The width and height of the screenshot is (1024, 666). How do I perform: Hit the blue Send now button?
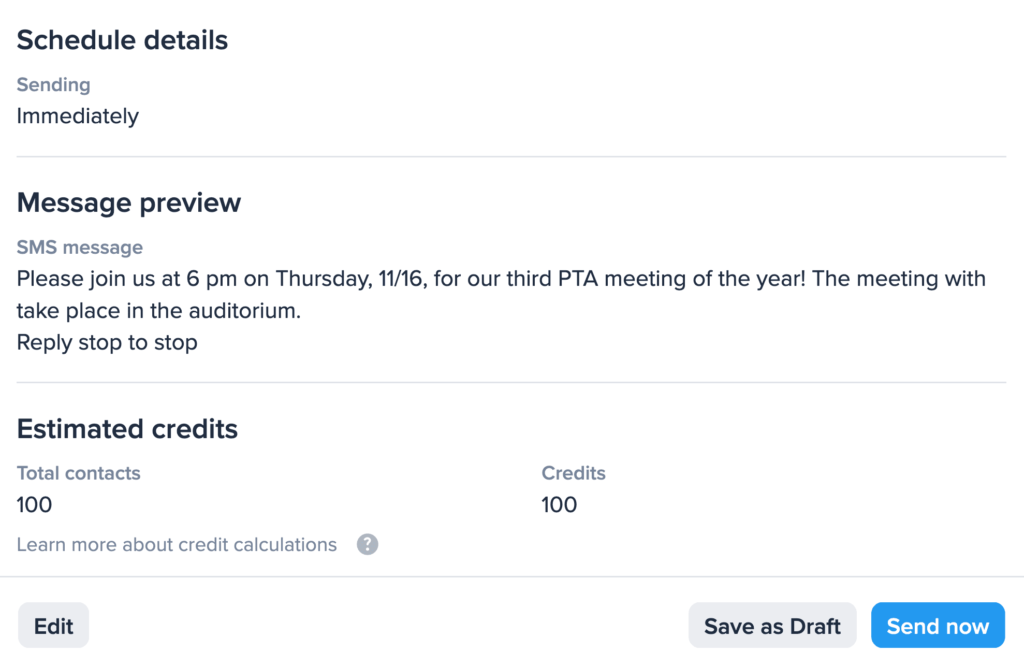(937, 626)
